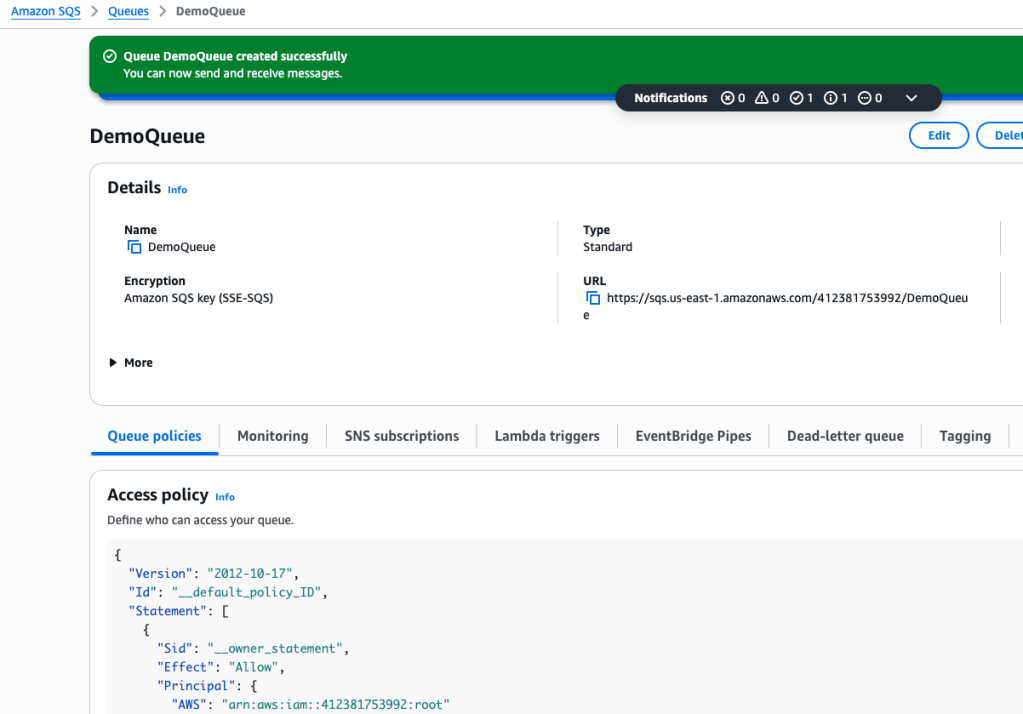Click the green banner success check icon
The image size is (1023, 714).
110,57
